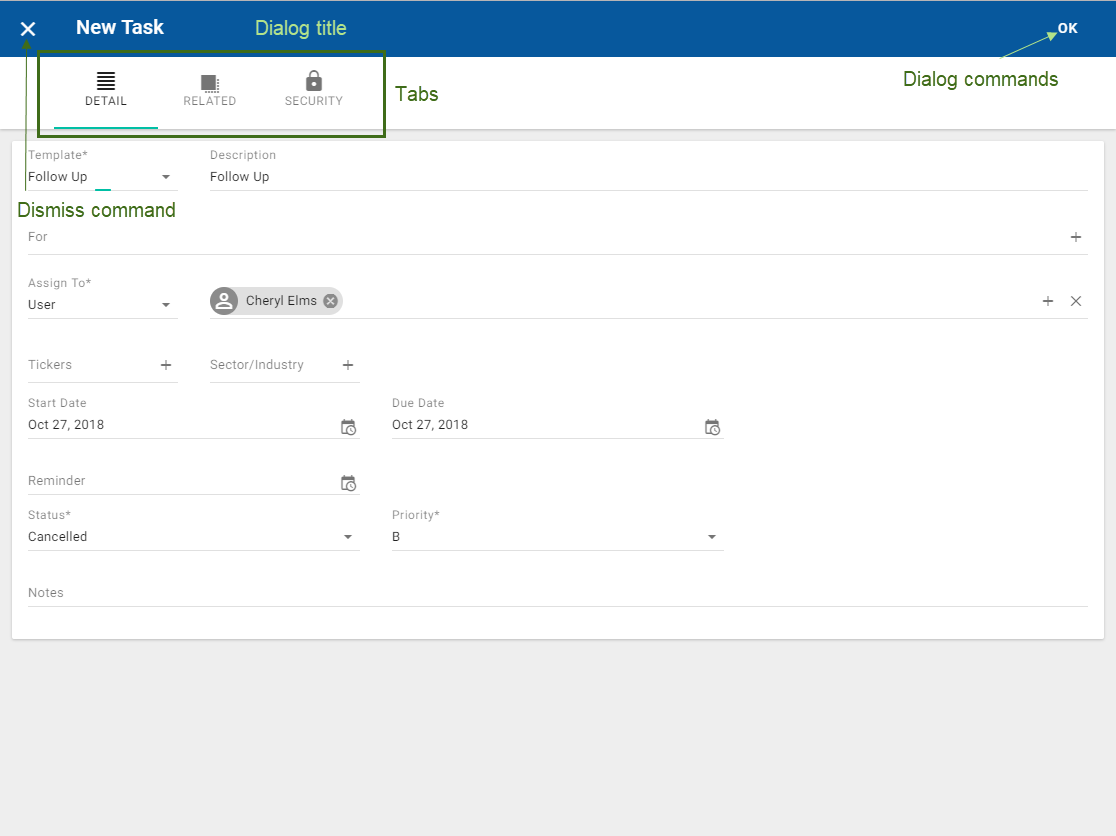Expand the Template dropdown
The image size is (1116, 836).
166,177
